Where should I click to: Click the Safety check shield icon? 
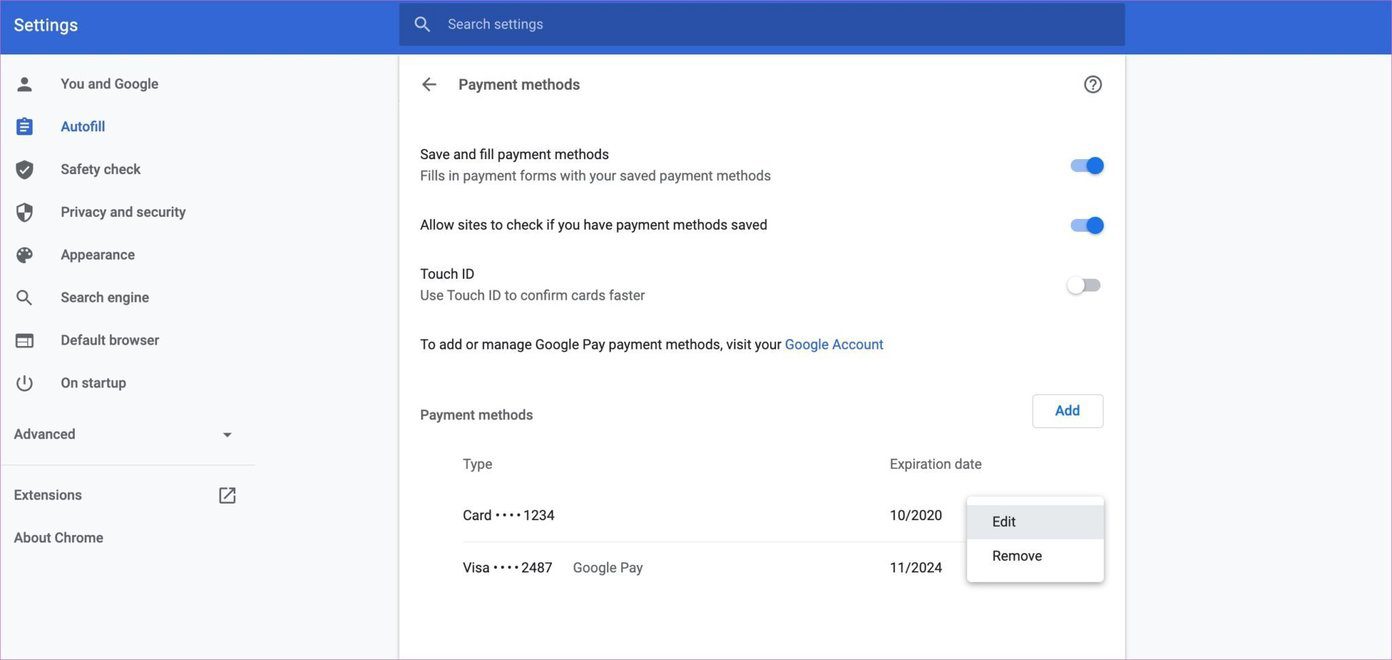[24, 170]
